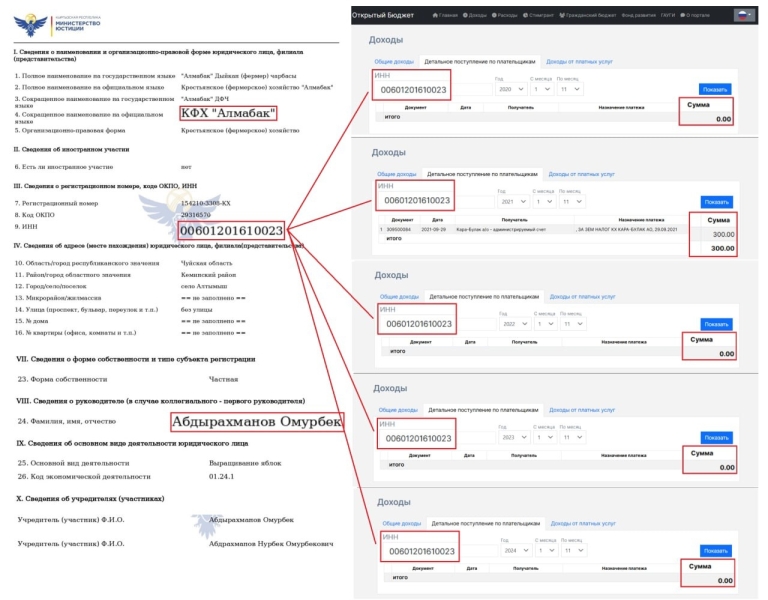Select Детальное поступление tab in 2022 panel
Viewport: 768px width, 600px height.
[484, 296]
